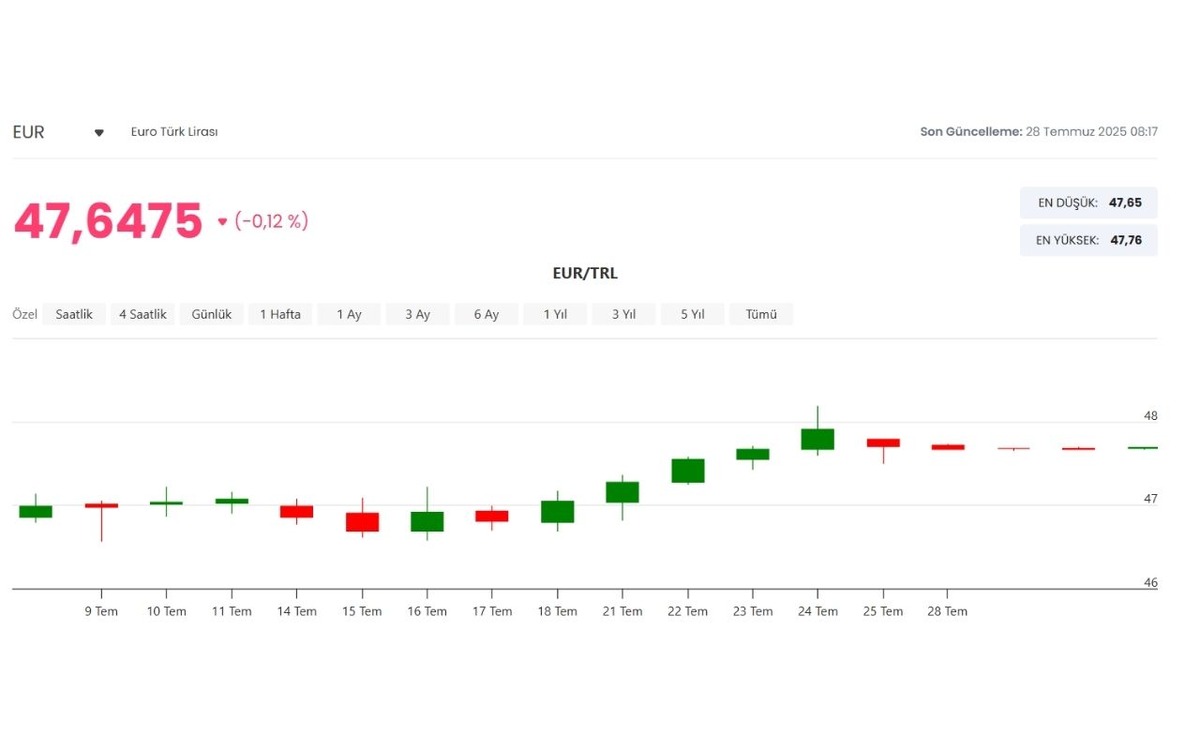Click the 22 Tem green candlestick
This screenshot has width=1200, height=750.
click(688, 471)
